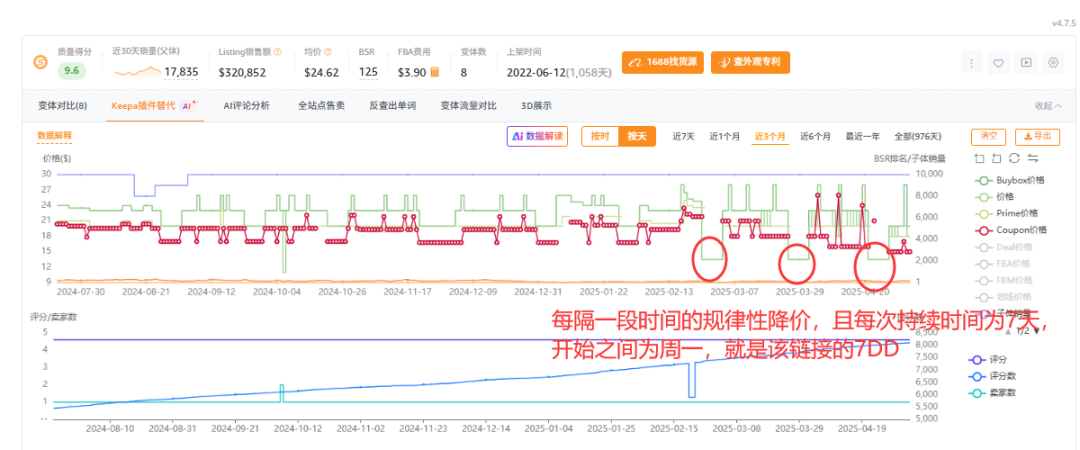The width and height of the screenshot is (1080, 450).
Task: Toggle 评分 series in lower legend
Action: click(987, 360)
